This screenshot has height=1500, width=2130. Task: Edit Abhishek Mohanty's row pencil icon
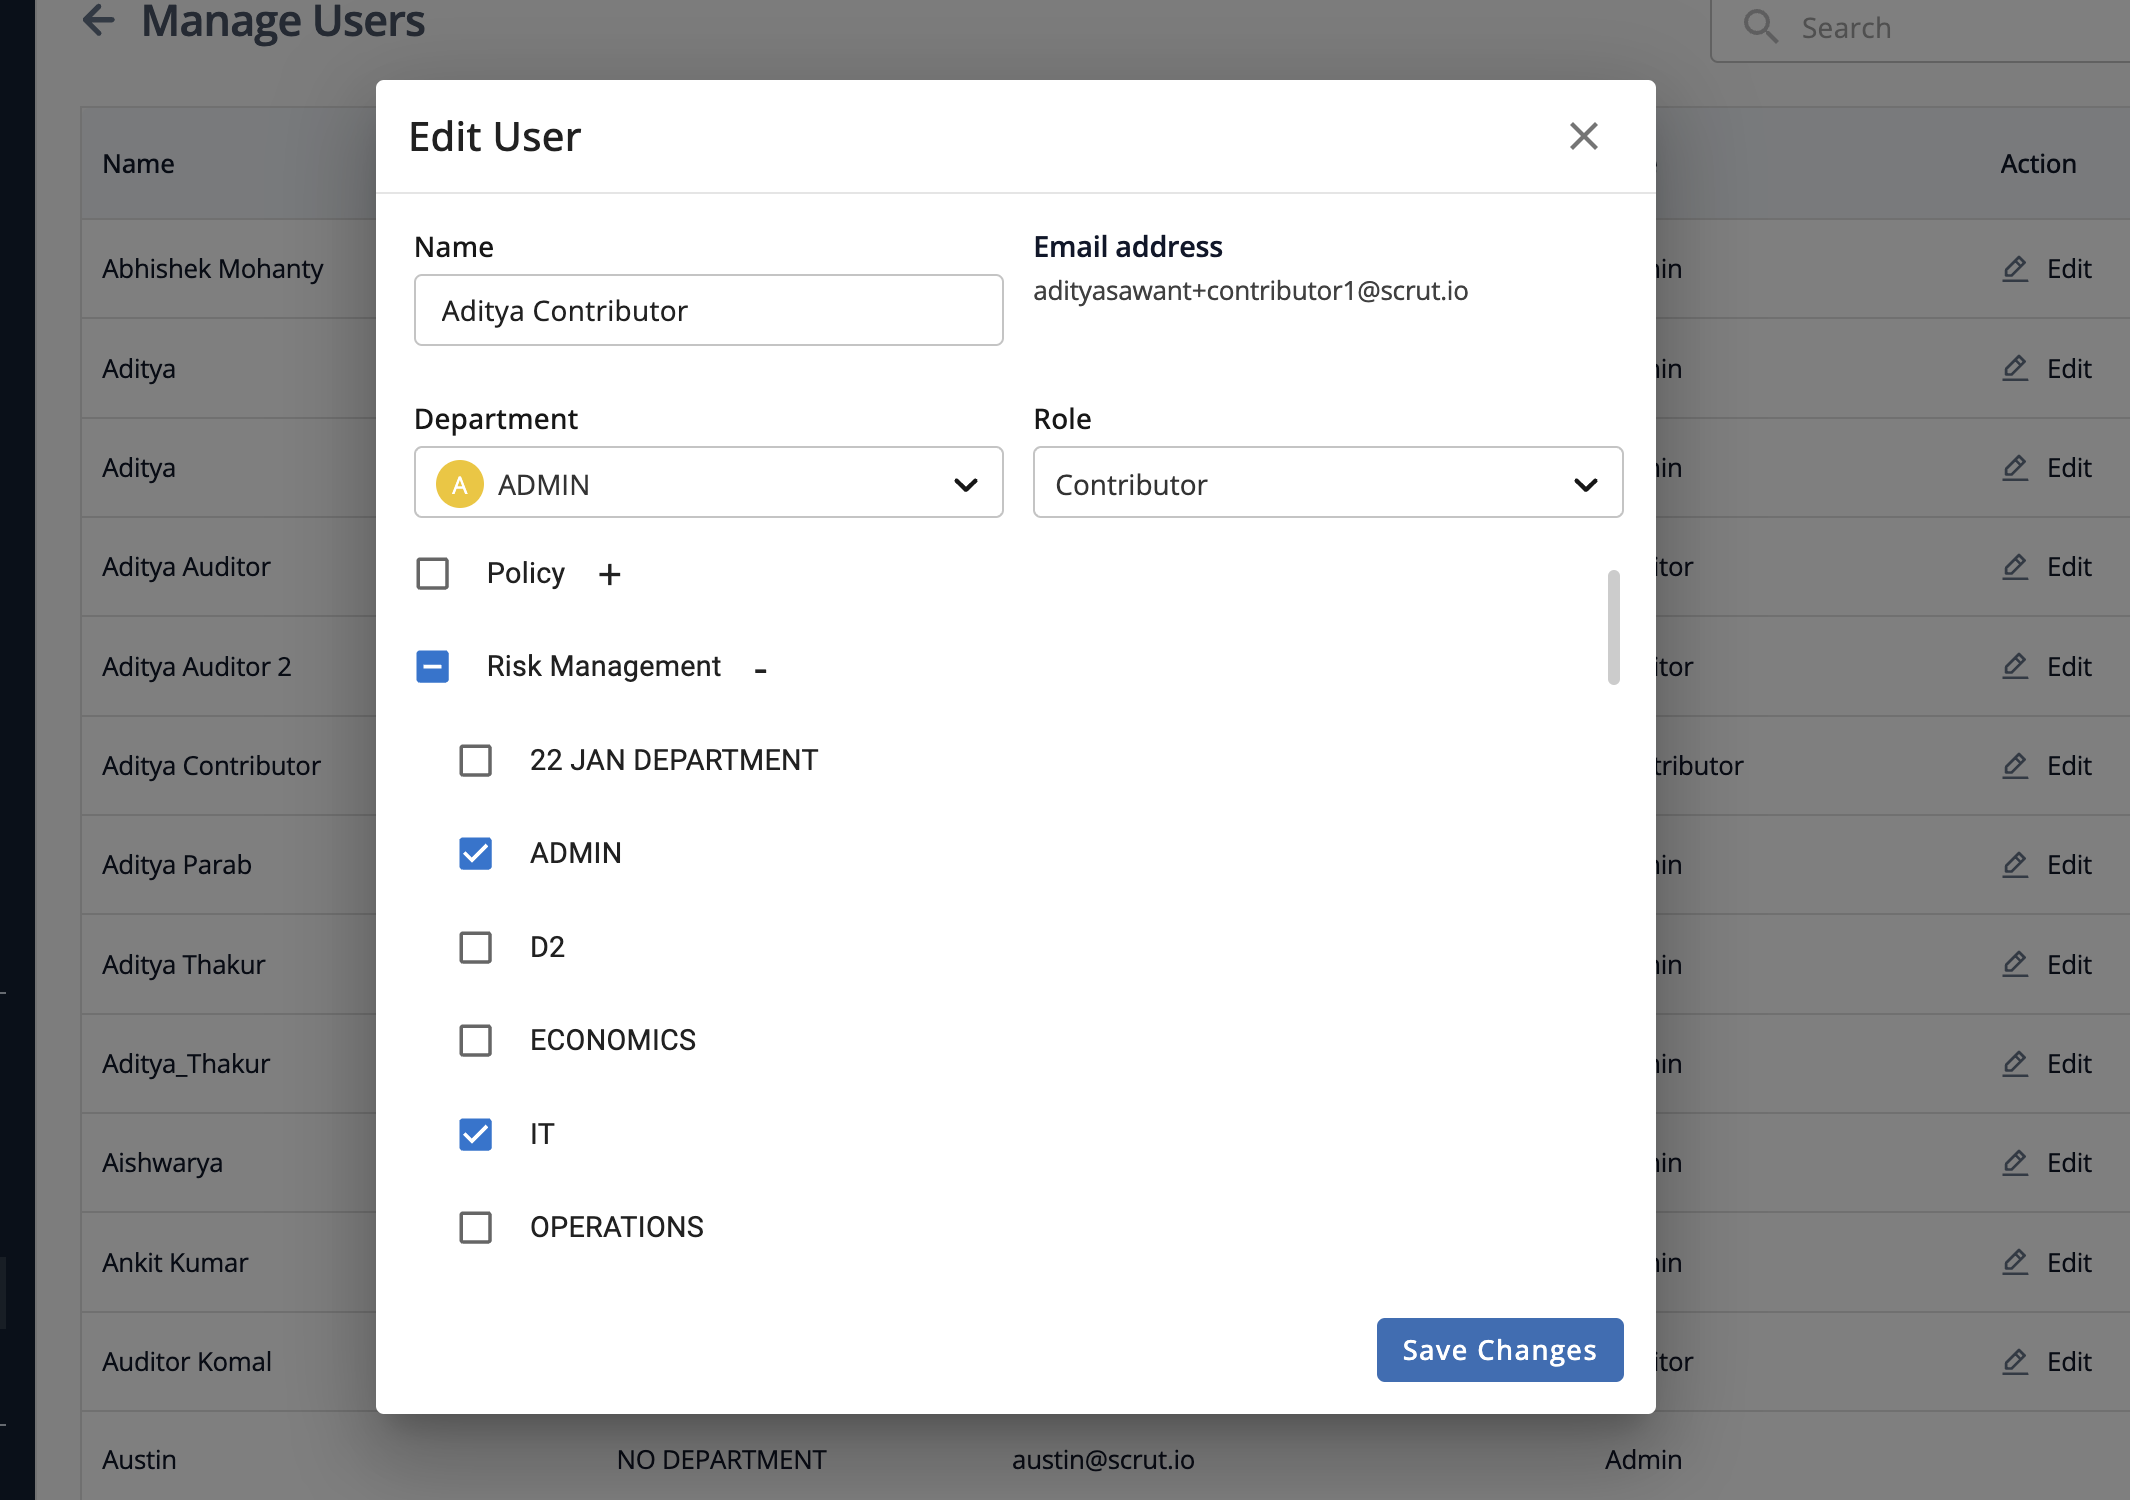(2015, 268)
